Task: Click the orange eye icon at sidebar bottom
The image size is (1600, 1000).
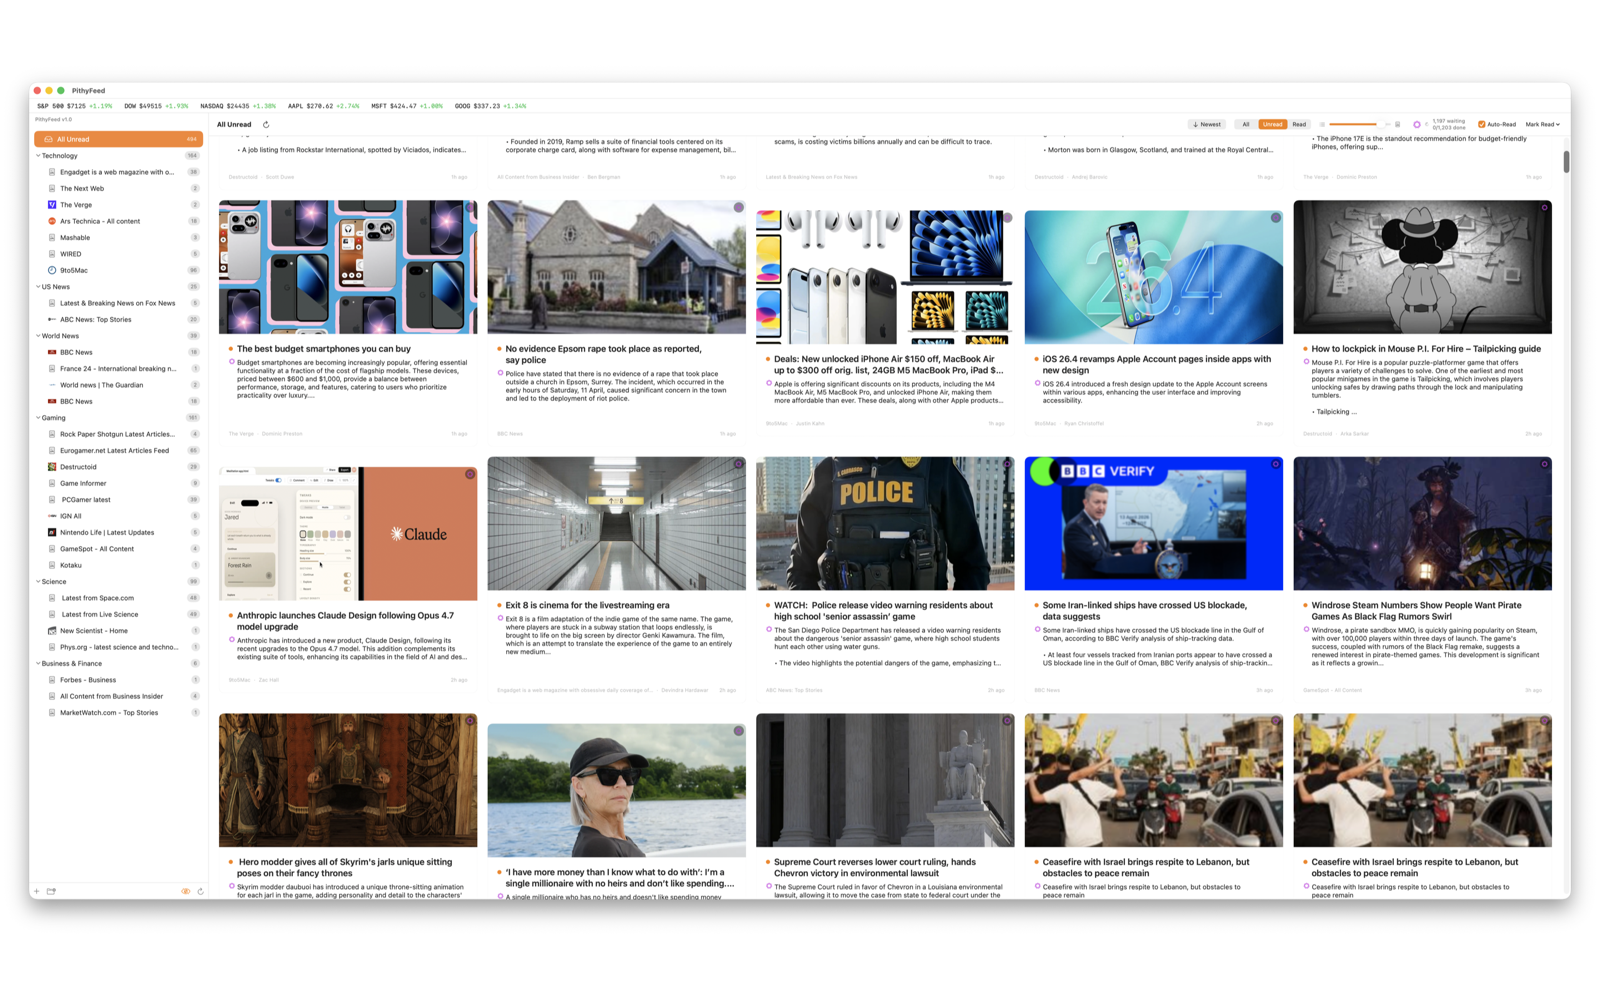Action: (x=186, y=891)
